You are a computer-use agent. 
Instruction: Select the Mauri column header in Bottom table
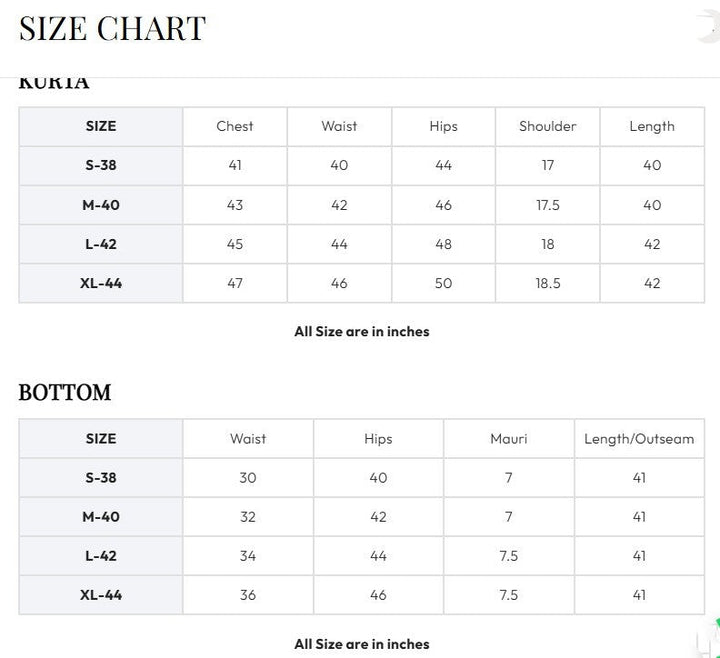click(509, 439)
